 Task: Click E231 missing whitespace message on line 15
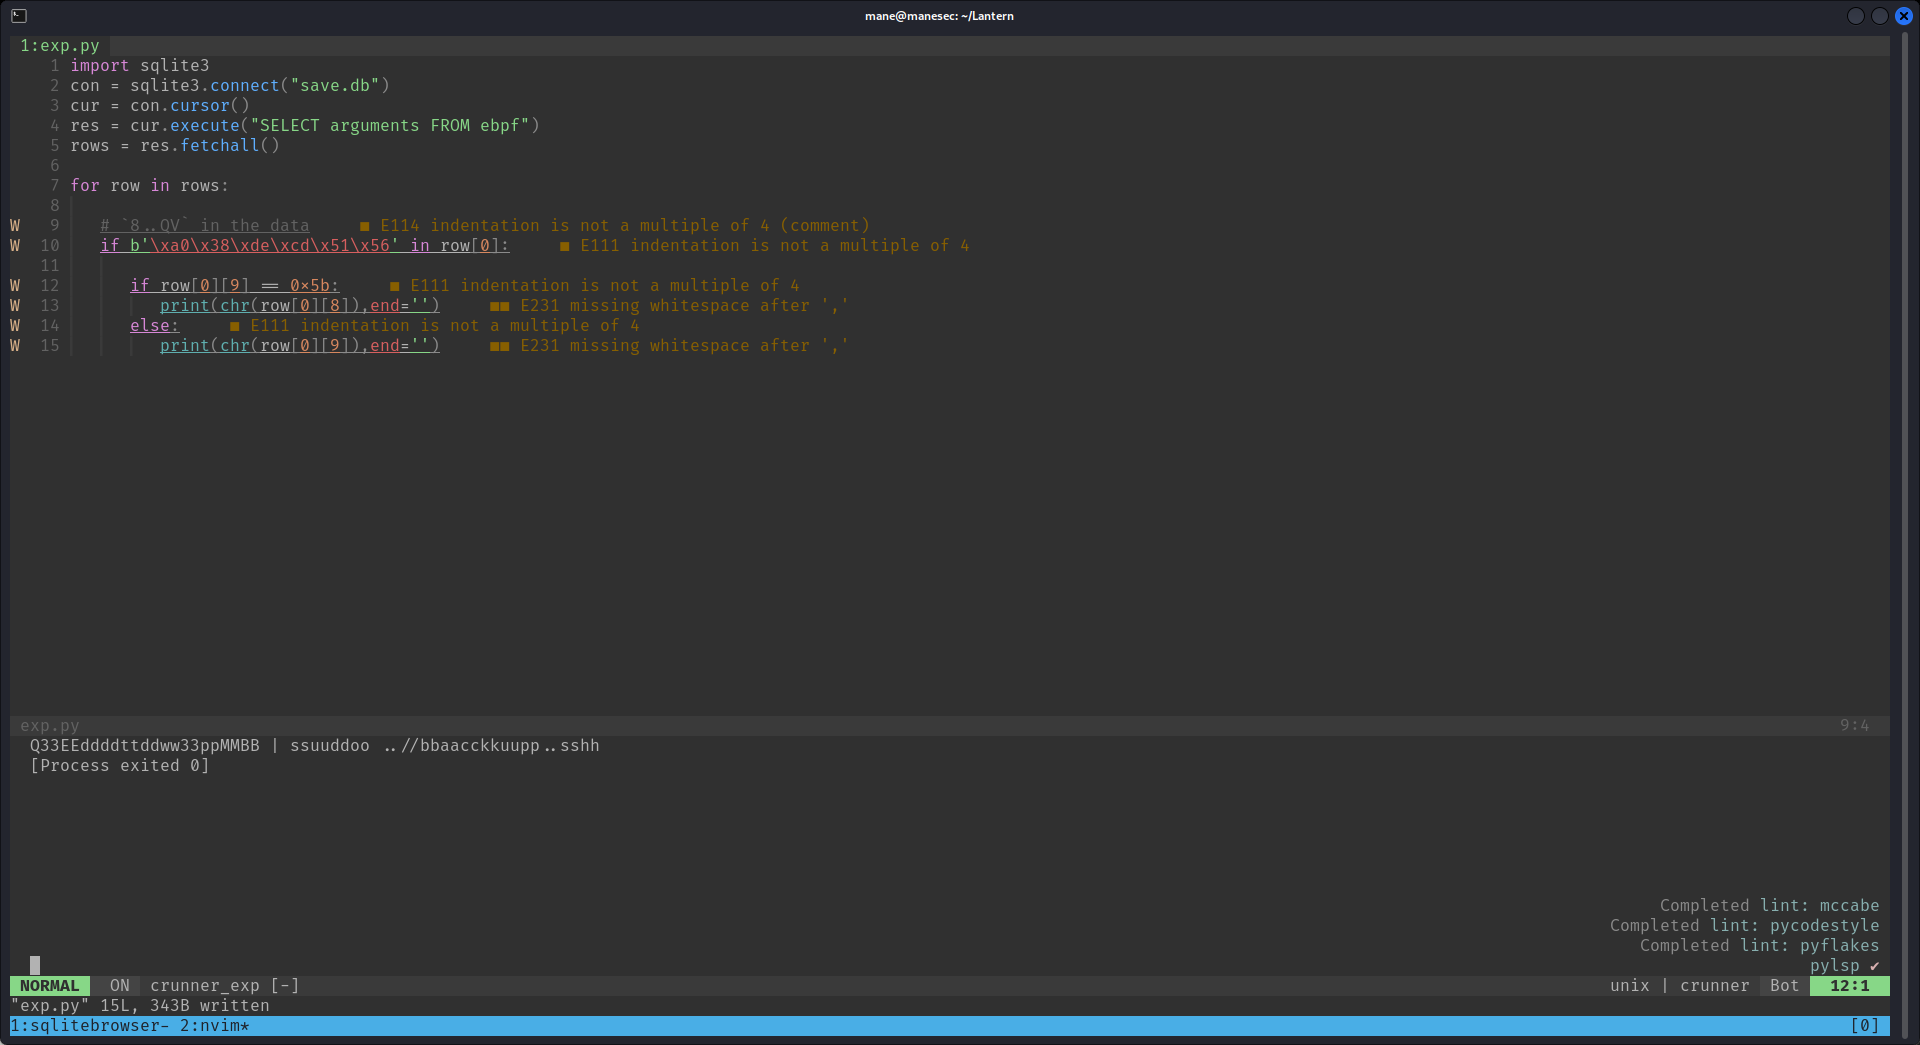pos(685,346)
